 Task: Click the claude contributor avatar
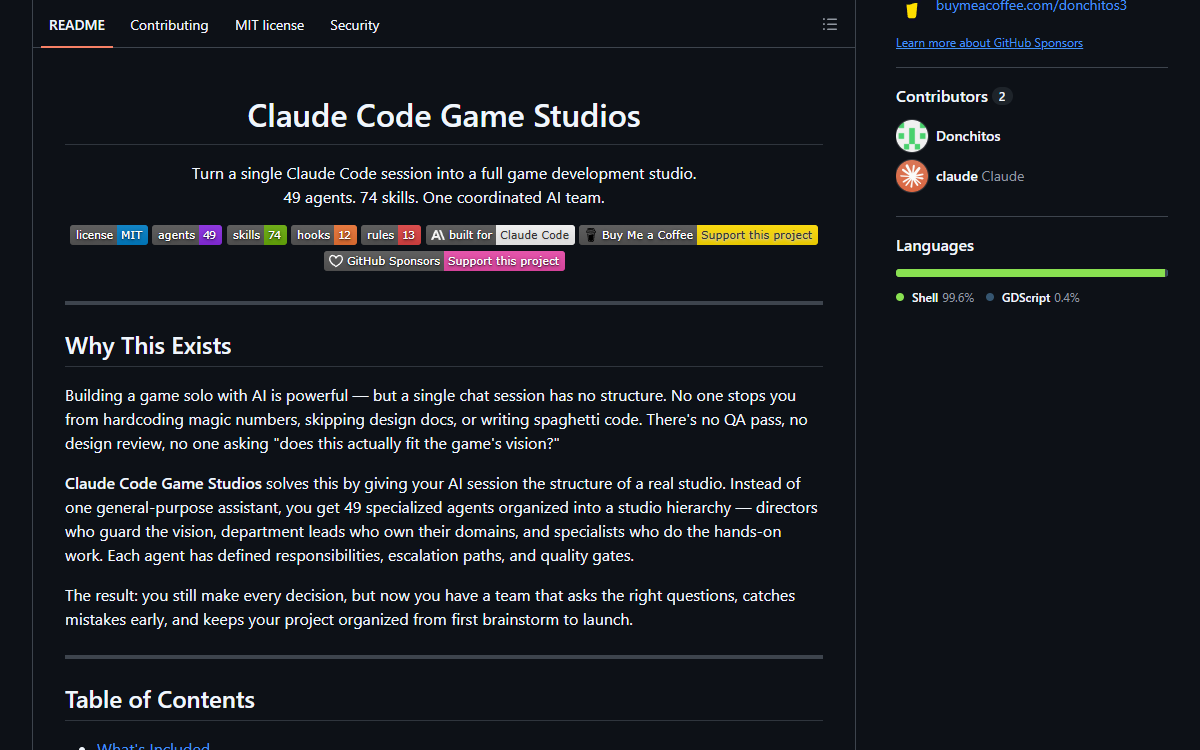[912, 176]
